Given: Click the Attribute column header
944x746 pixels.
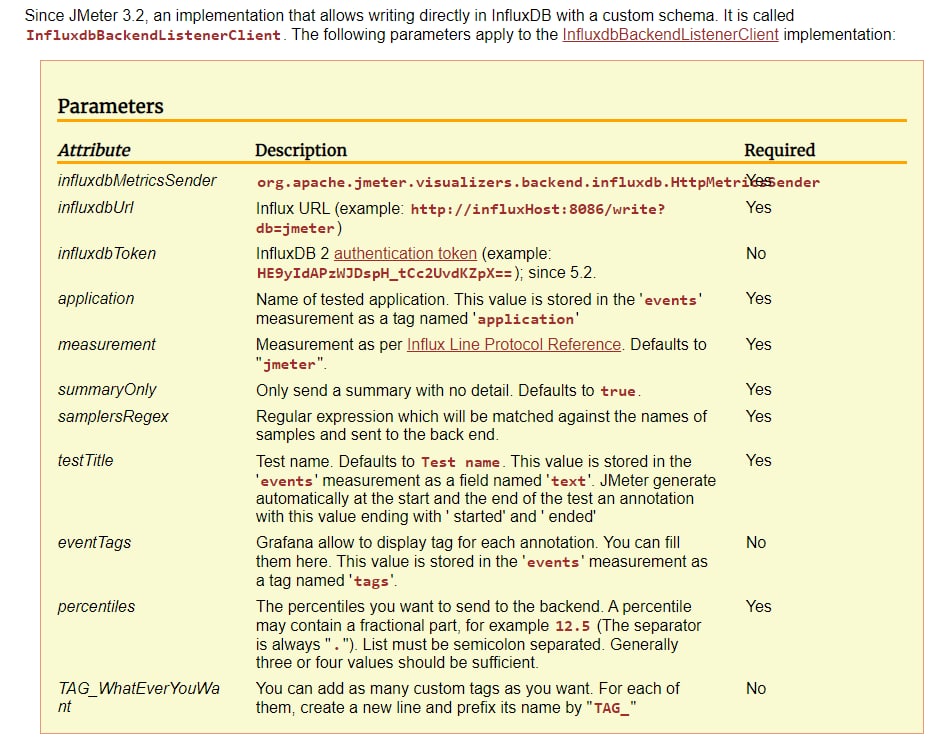Looking at the screenshot, I should pyautogui.click(x=94, y=150).
